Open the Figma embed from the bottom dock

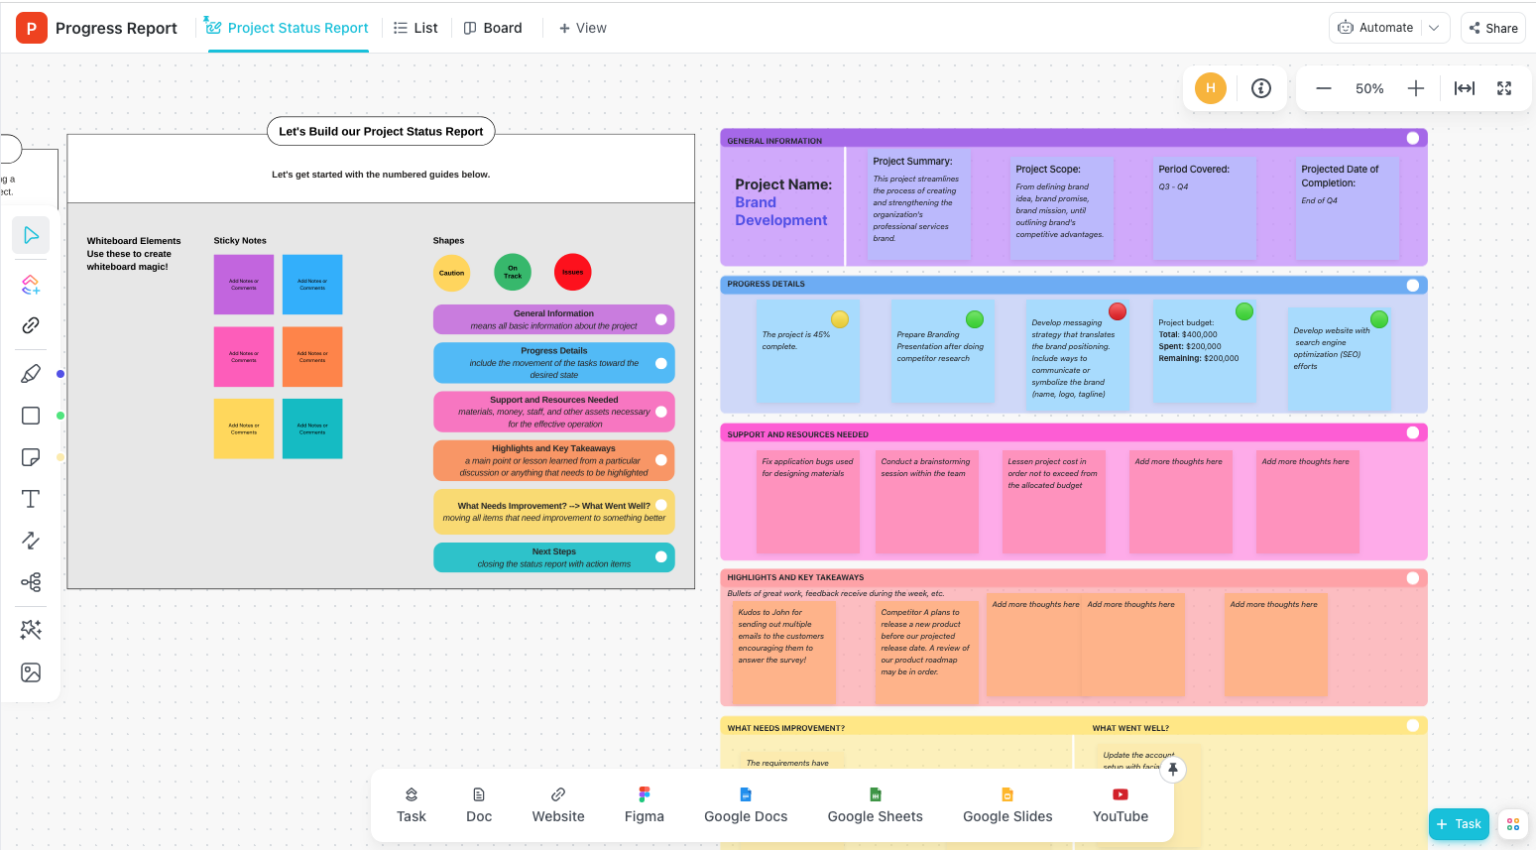coord(644,805)
